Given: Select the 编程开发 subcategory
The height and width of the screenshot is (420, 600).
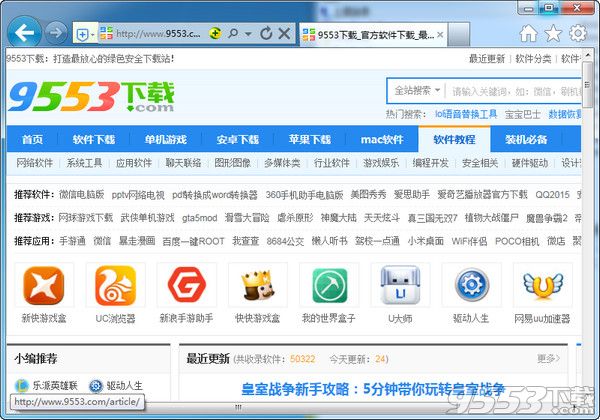Looking at the screenshot, I should (430, 163).
